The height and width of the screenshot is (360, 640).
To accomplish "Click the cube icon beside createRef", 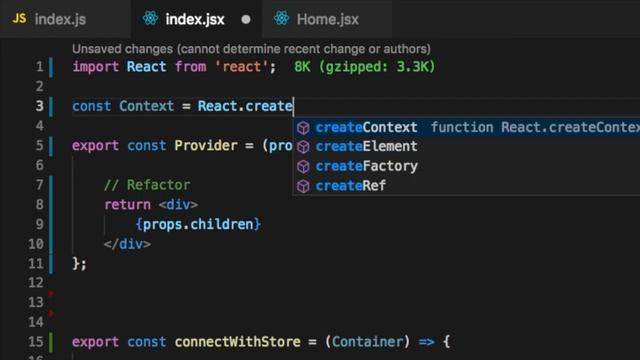I will [x=303, y=186].
